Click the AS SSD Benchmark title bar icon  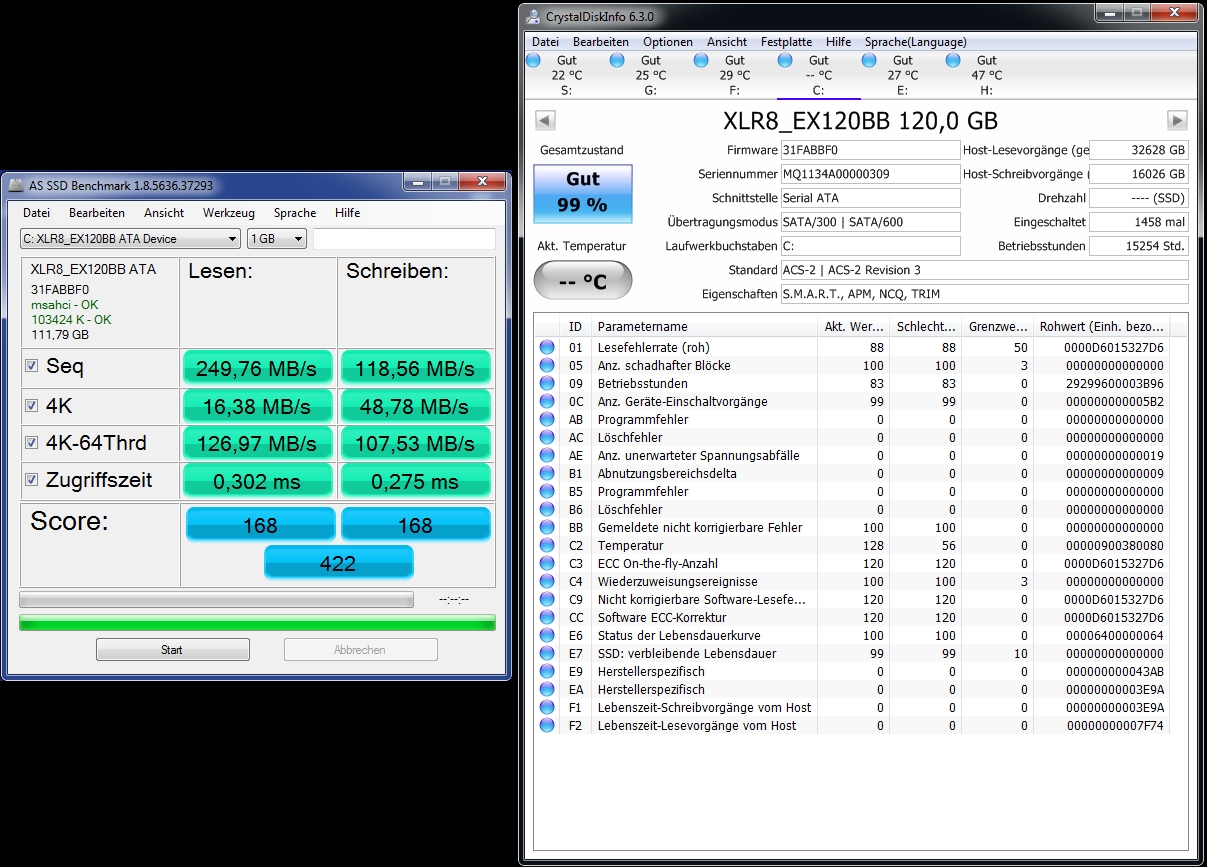[17, 185]
